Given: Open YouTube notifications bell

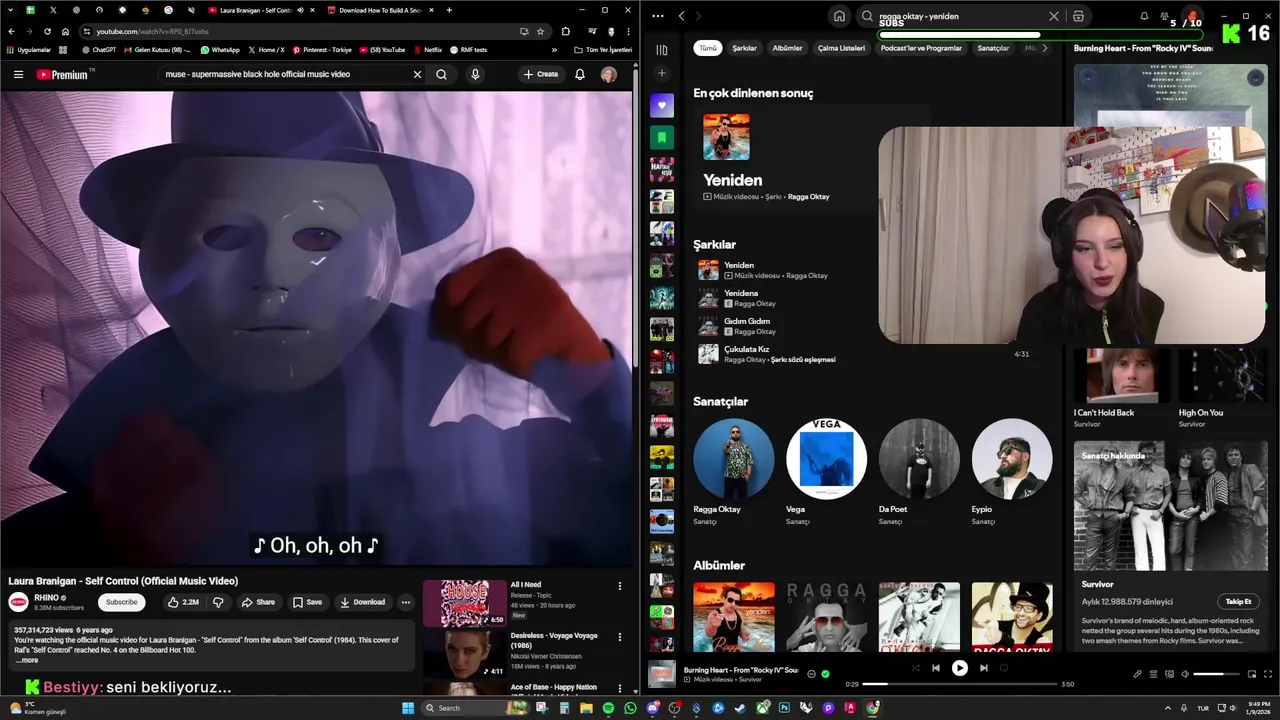Looking at the screenshot, I should (579, 74).
